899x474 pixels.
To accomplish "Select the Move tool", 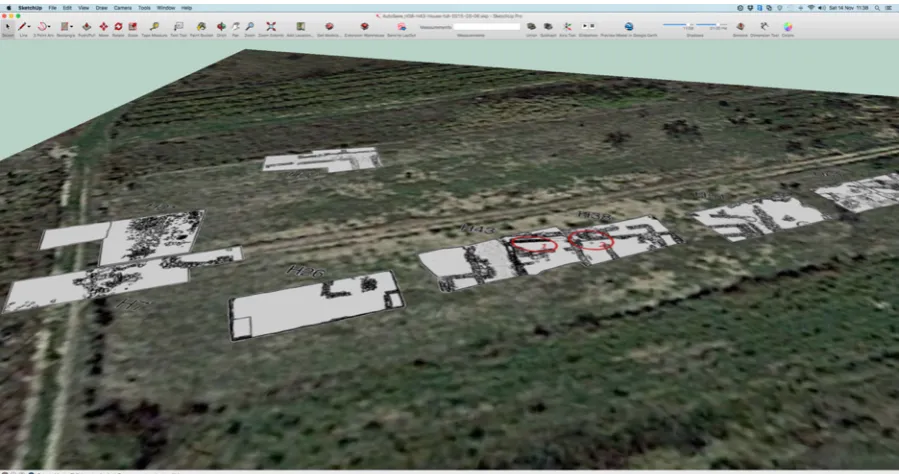I will [x=103, y=26].
